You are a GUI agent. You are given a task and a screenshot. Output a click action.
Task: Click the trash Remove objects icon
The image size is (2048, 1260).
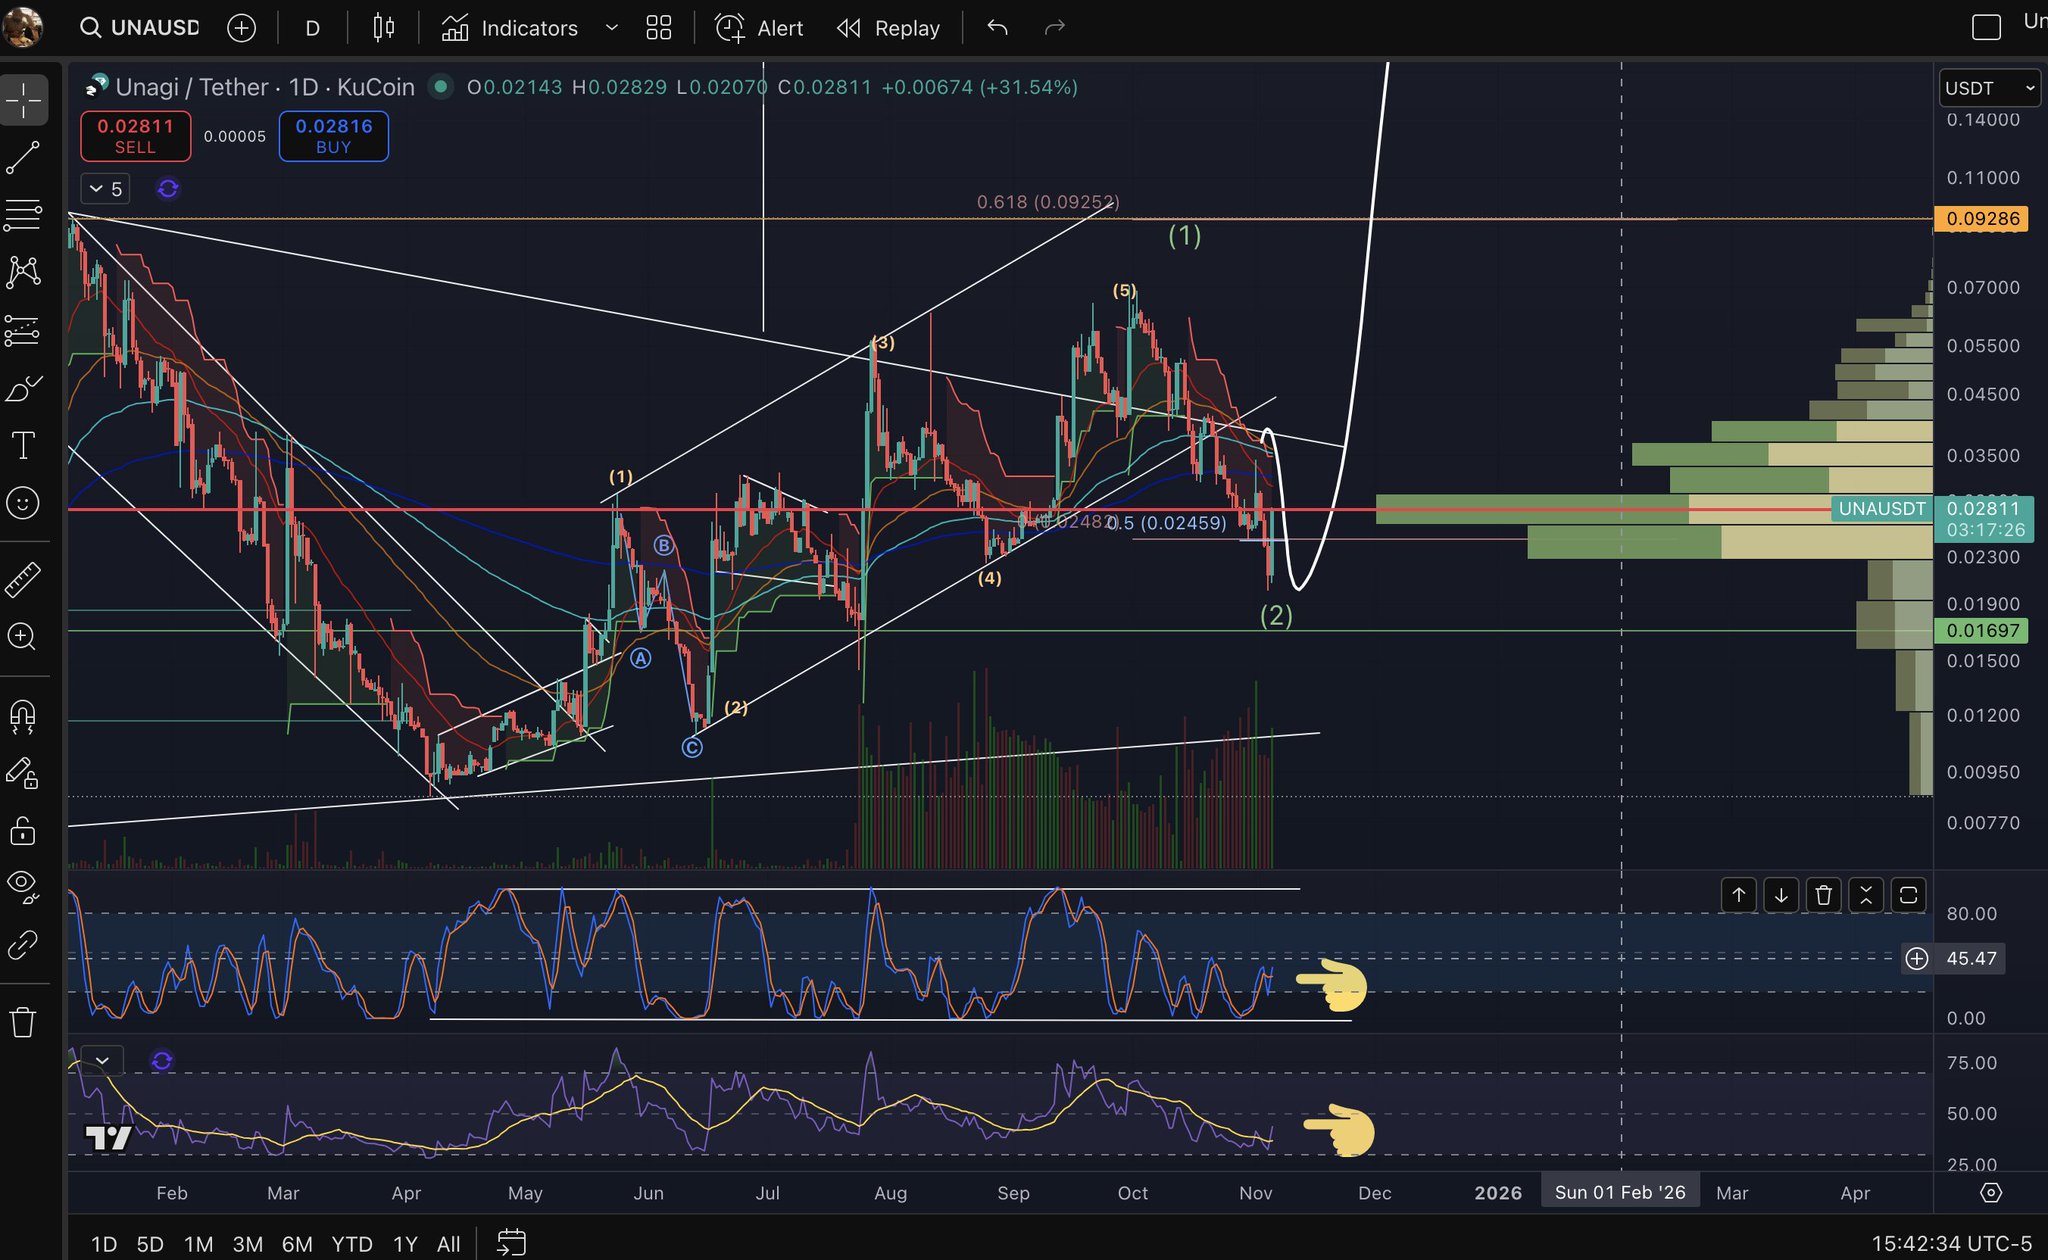point(23,1022)
